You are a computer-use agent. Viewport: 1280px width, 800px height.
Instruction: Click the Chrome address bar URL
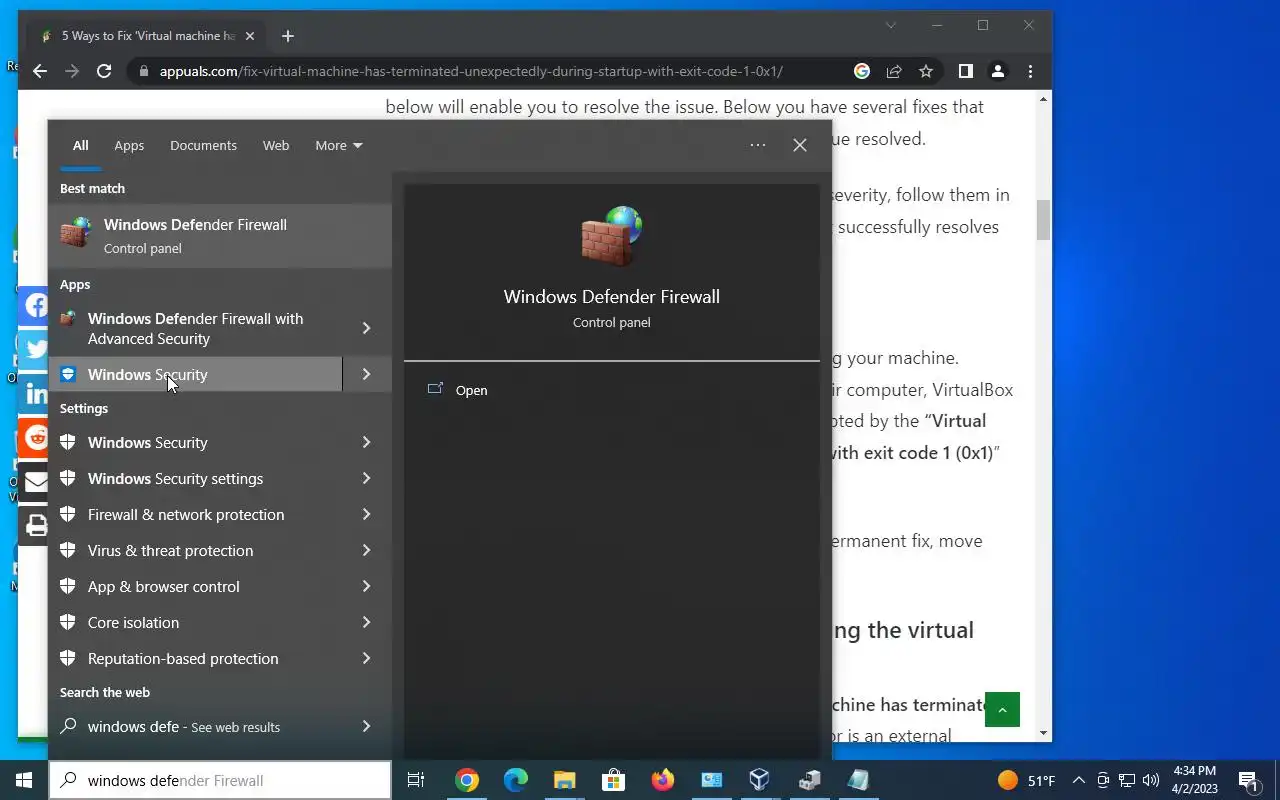point(471,71)
